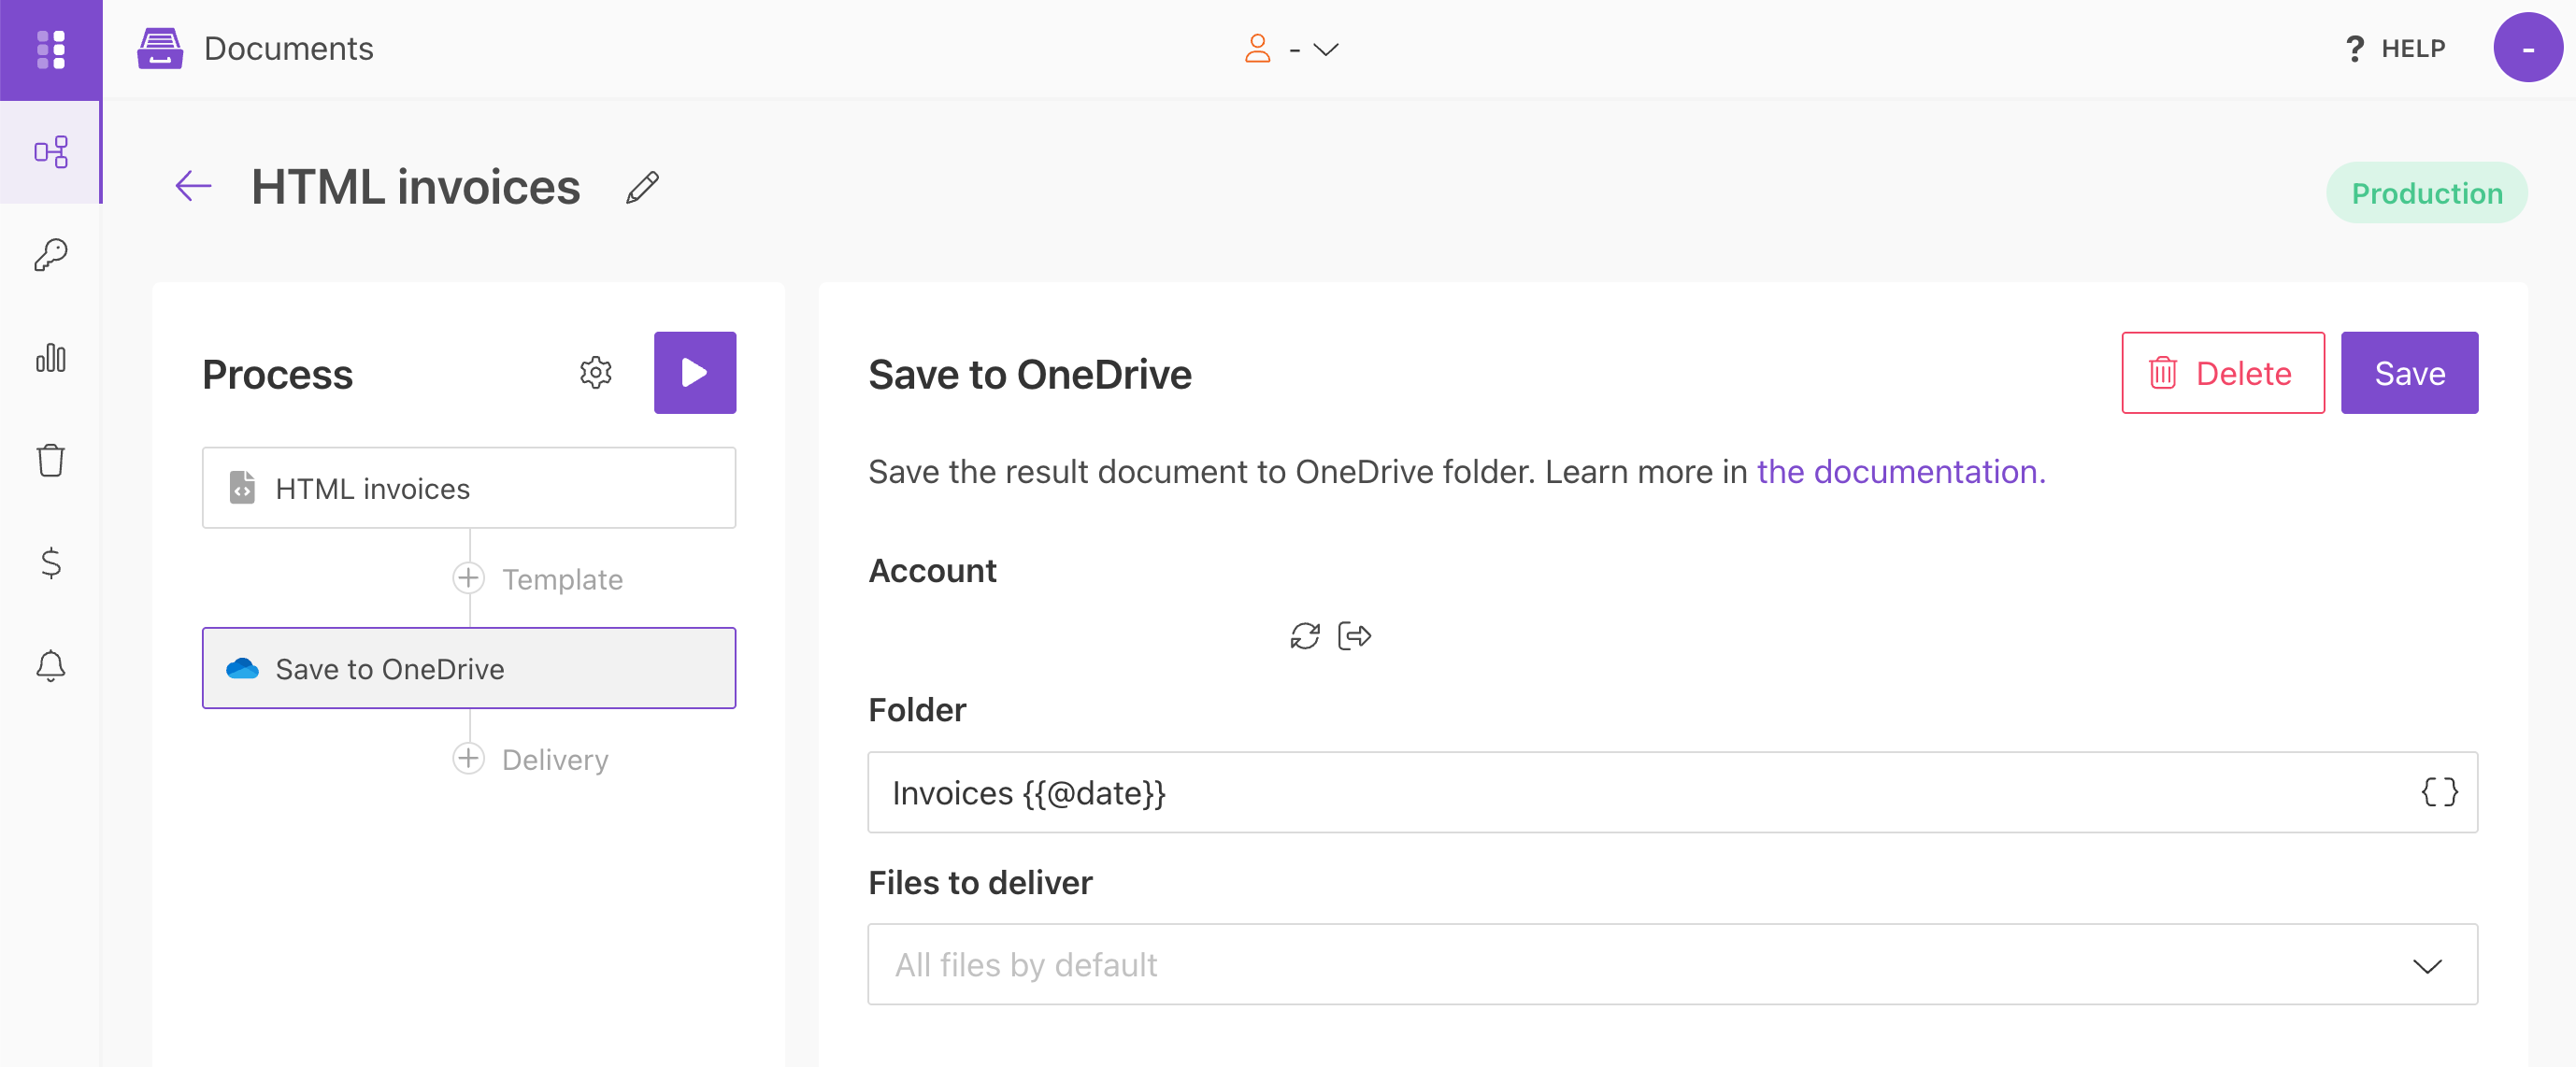Open the notifications bell icon
This screenshot has width=2576, height=1067.
point(51,666)
